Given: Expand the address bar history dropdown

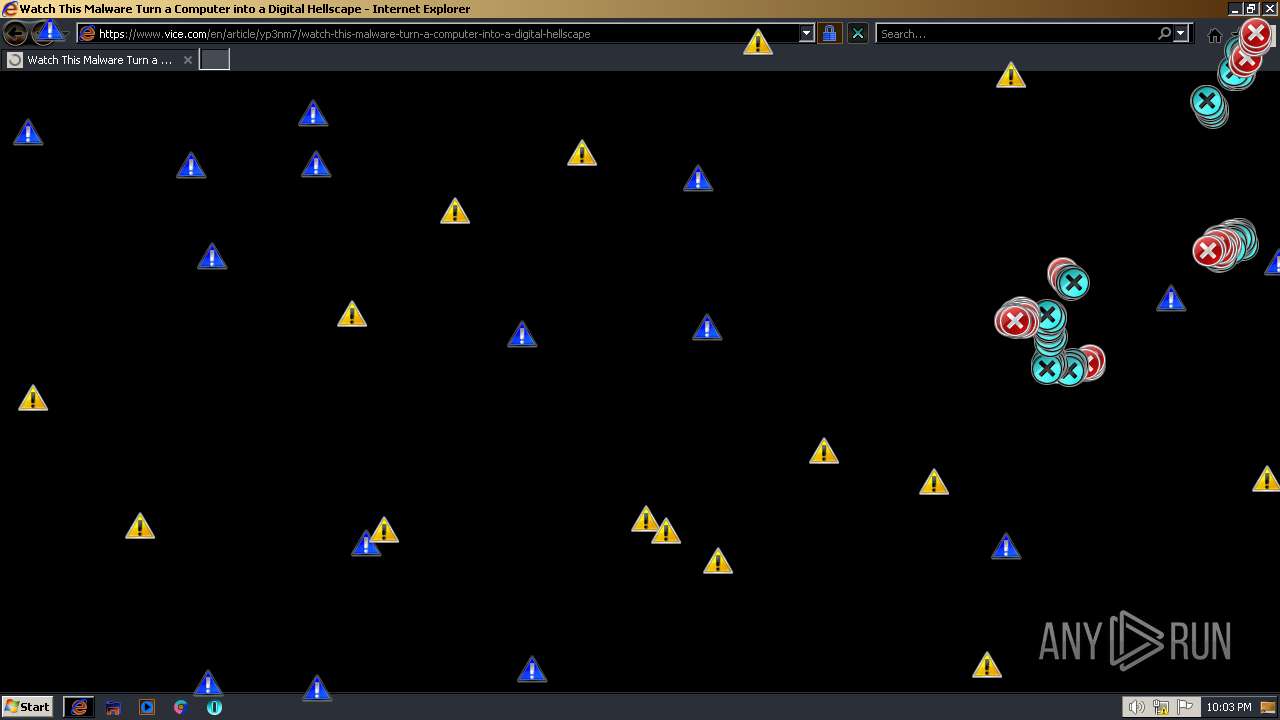Looking at the screenshot, I should point(807,33).
